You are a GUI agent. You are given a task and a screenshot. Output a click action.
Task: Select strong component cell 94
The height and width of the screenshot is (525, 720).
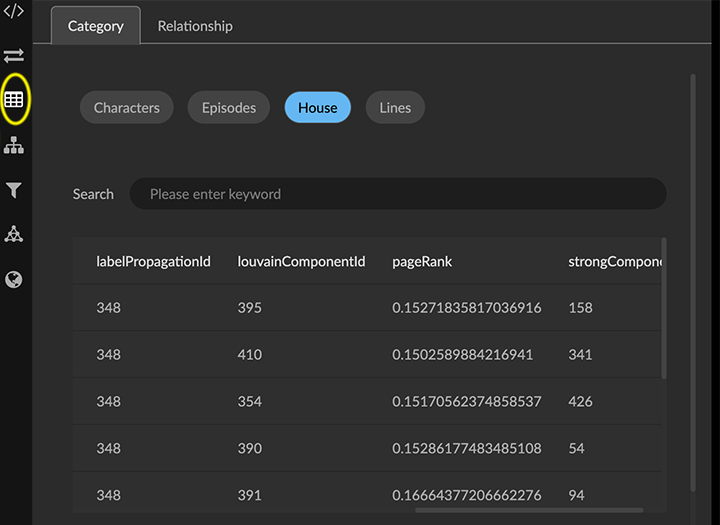coord(576,495)
